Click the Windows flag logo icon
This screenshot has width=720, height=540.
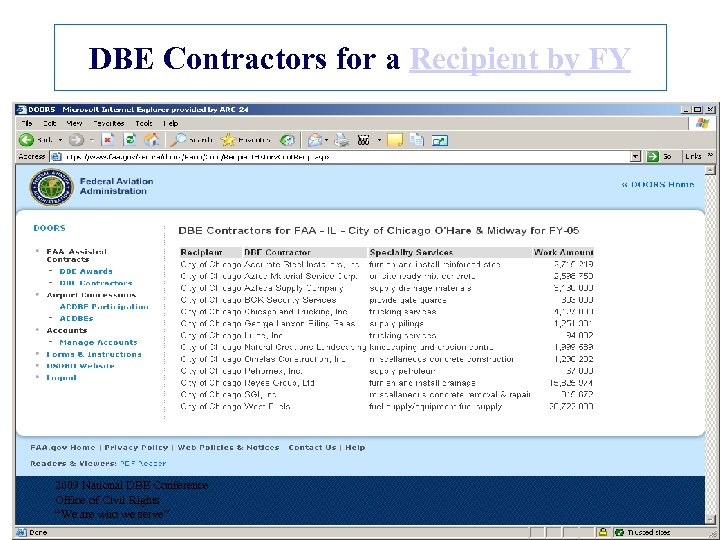point(703,123)
